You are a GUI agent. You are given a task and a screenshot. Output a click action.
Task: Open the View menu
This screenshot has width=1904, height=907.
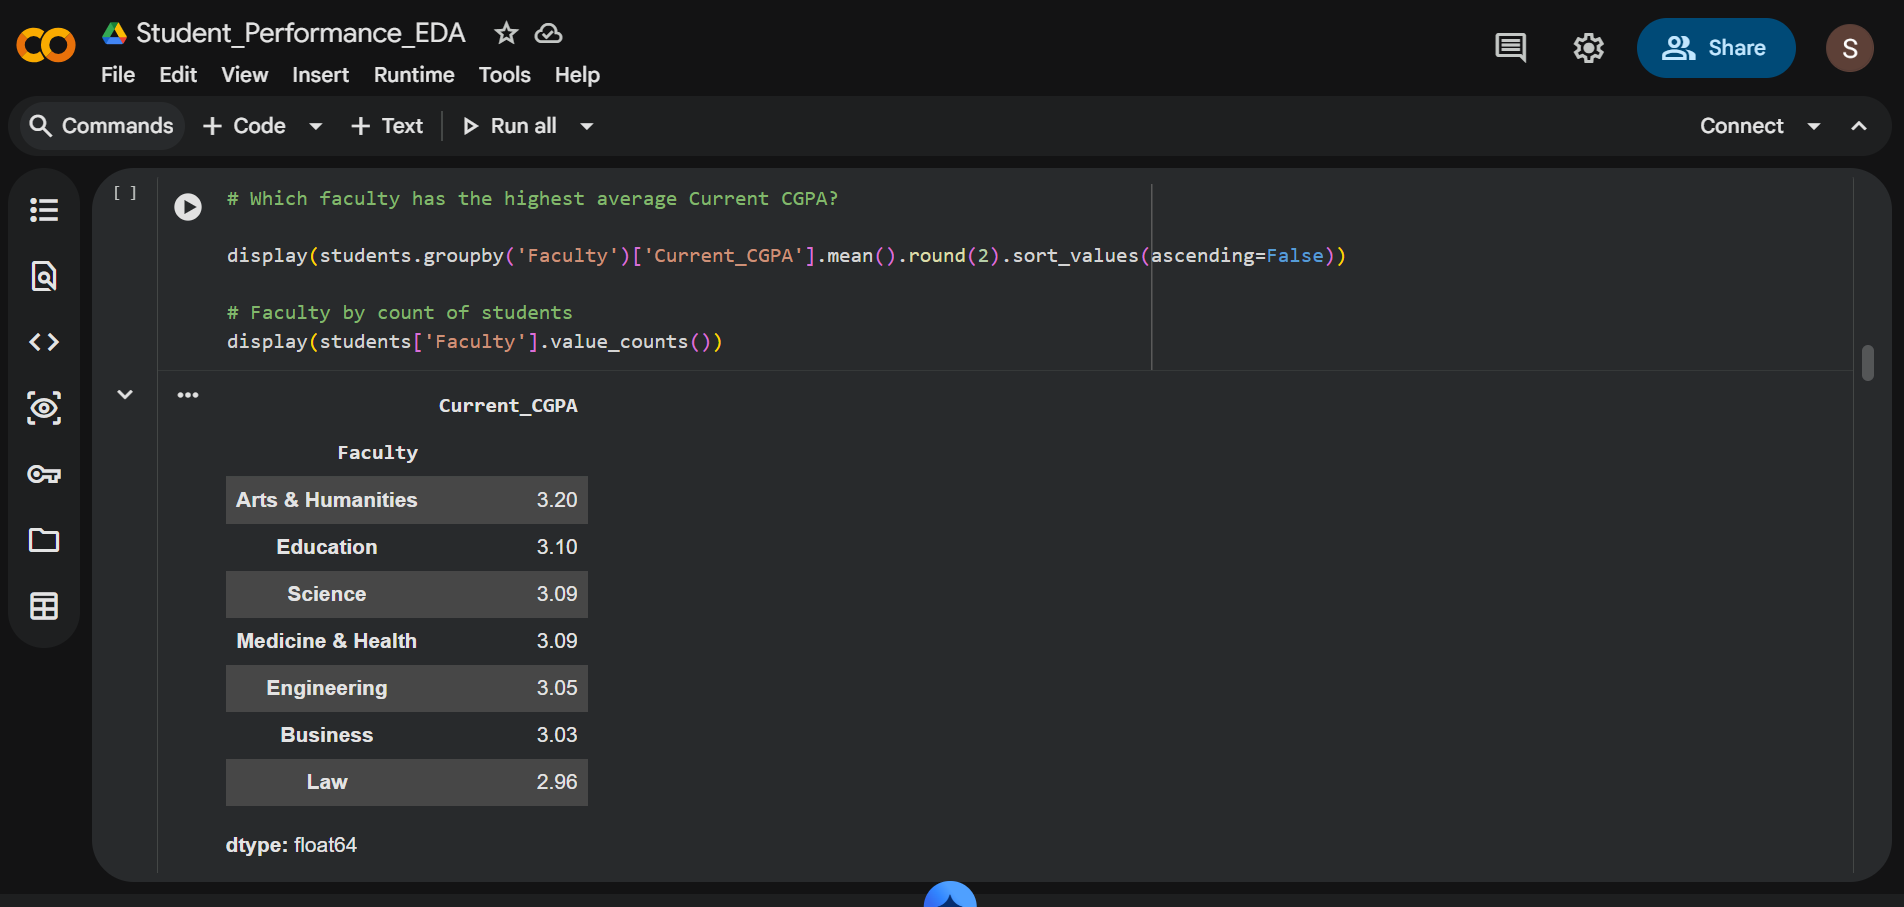[x=244, y=75]
